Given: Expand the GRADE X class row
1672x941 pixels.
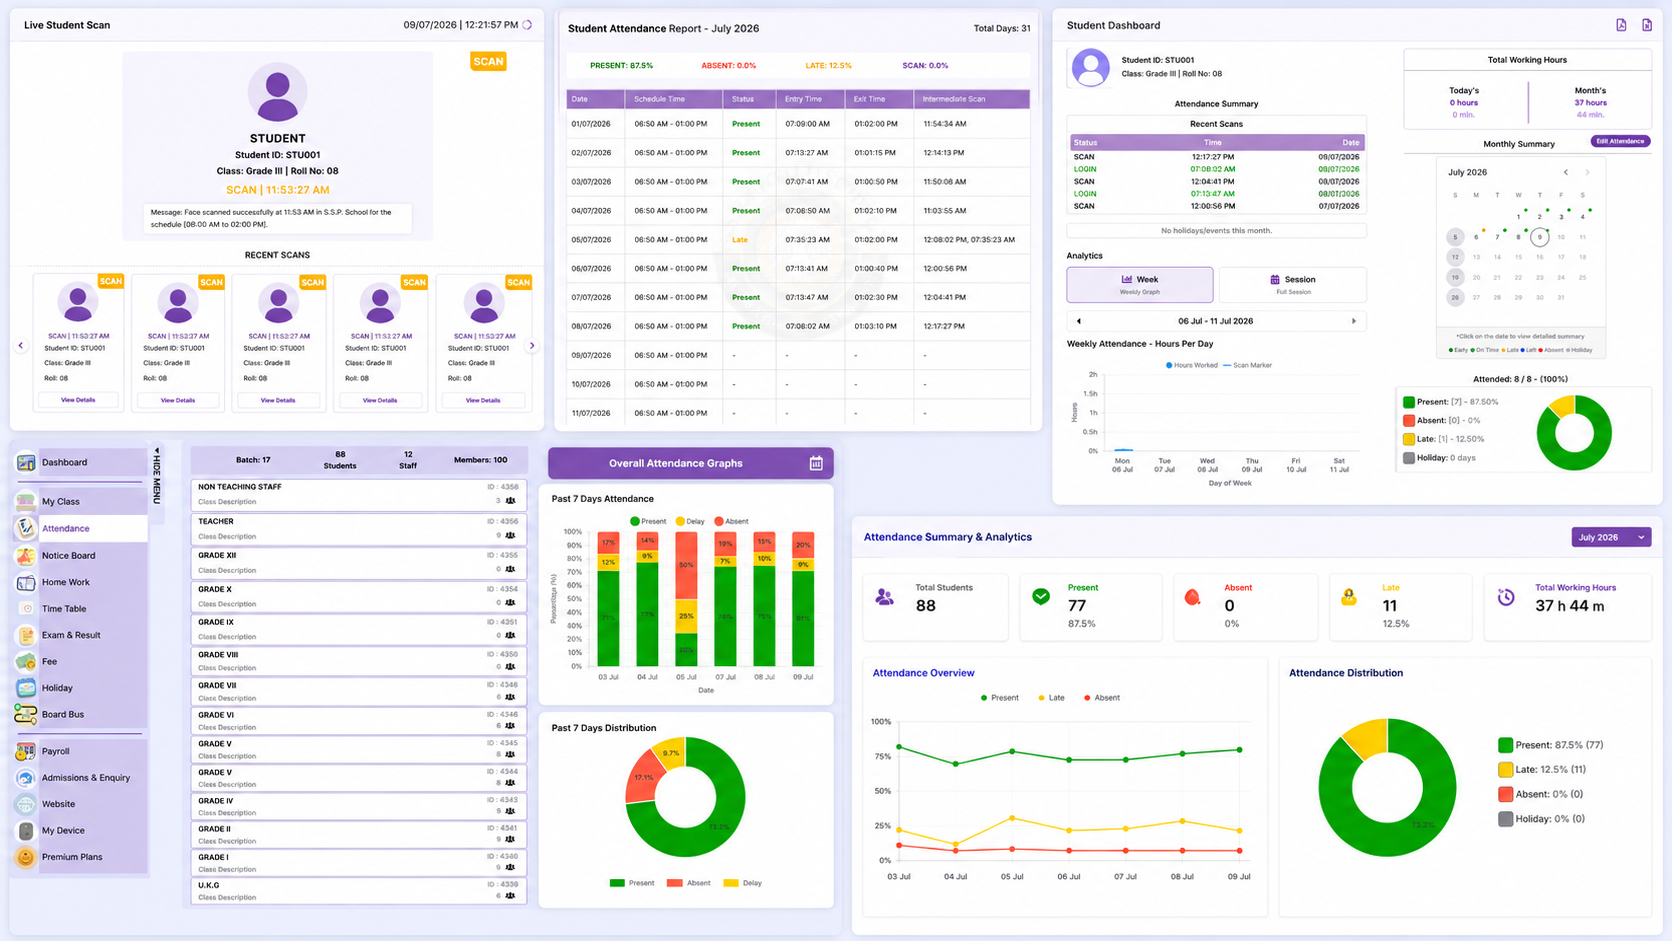Looking at the screenshot, I should [358, 596].
